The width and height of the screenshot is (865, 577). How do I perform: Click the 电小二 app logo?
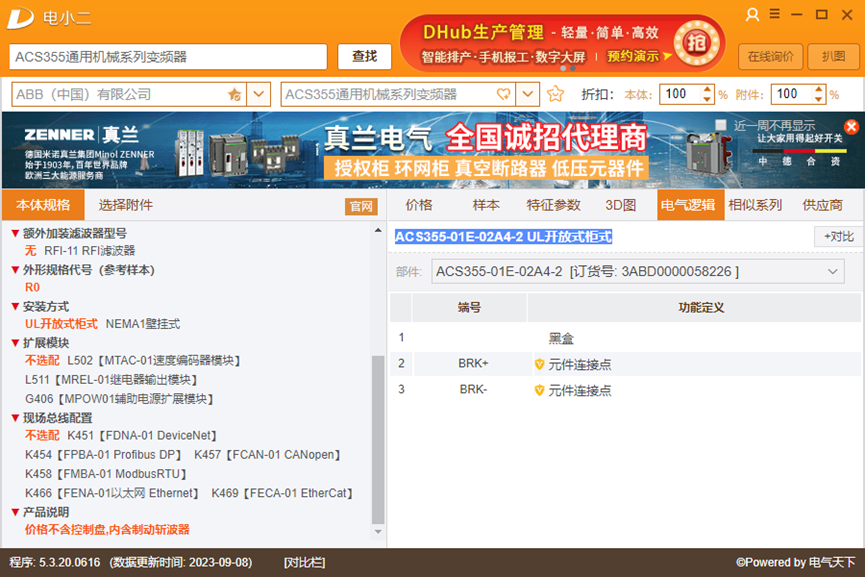tap(20, 18)
